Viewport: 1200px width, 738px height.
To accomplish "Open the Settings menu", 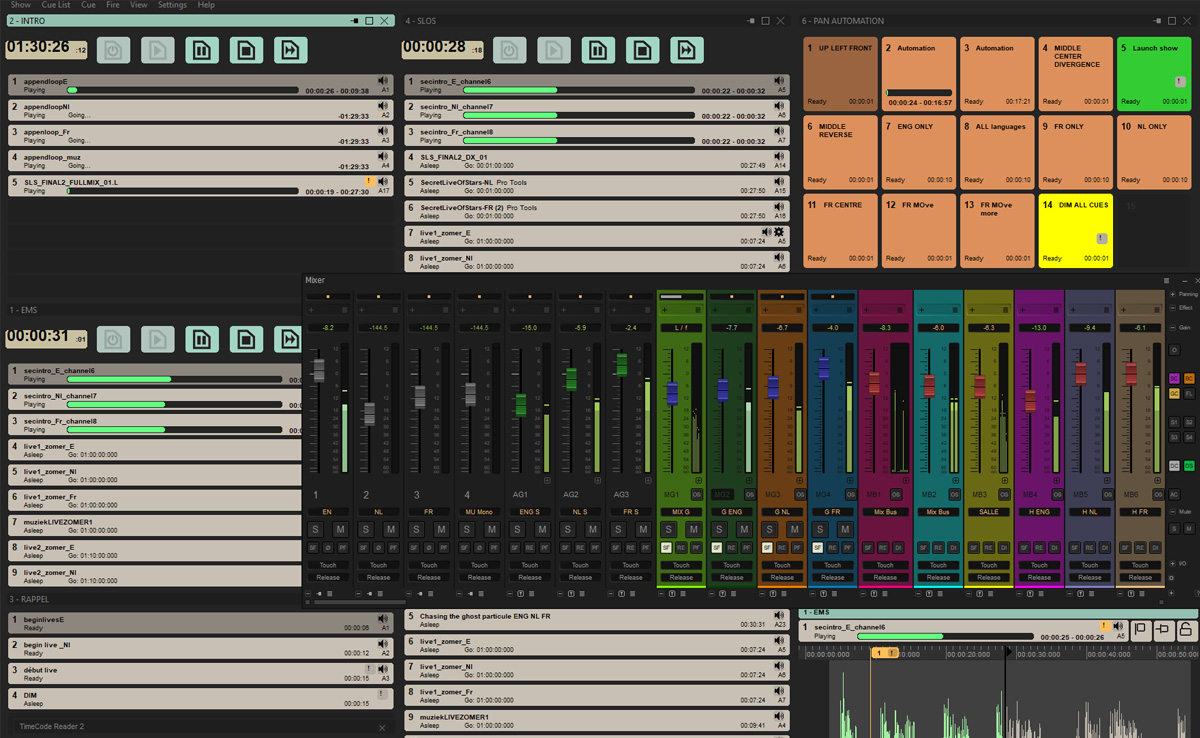I will click(172, 5).
